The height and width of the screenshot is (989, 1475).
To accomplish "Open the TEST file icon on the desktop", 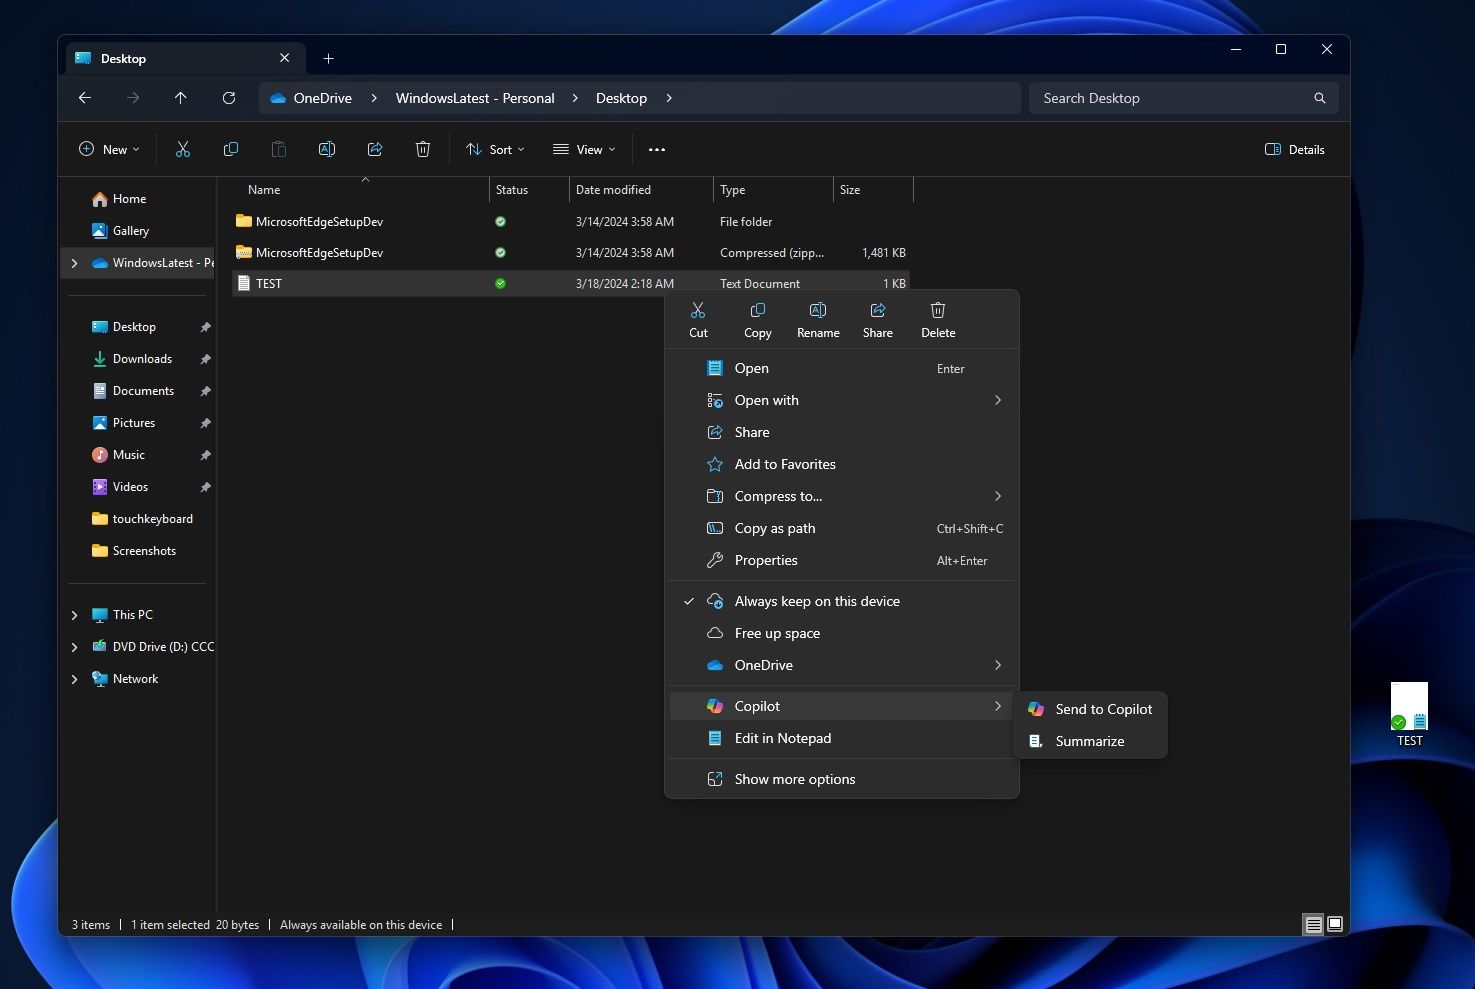I will pos(1409,712).
